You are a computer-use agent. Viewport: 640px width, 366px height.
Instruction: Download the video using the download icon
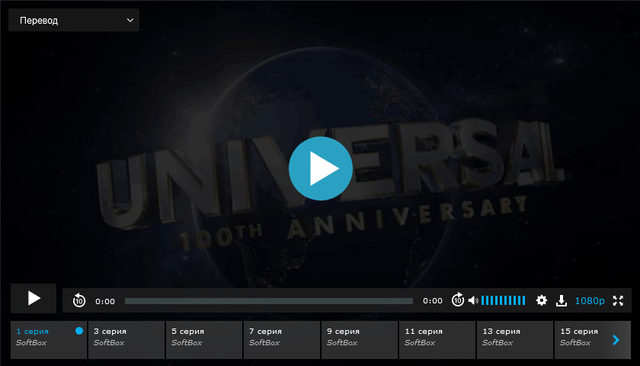click(x=561, y=301)
